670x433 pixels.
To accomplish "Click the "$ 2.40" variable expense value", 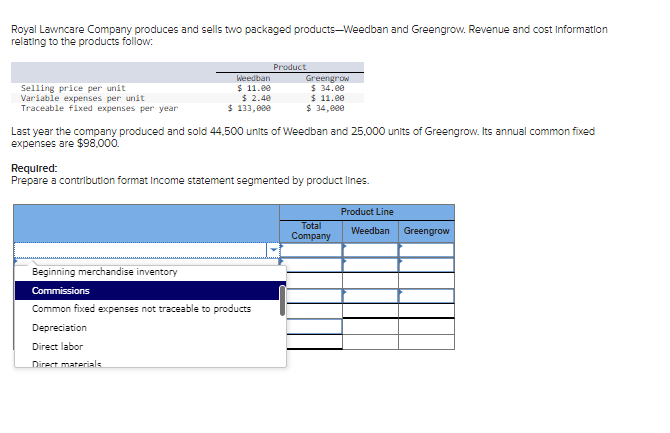I will (256, 98).
